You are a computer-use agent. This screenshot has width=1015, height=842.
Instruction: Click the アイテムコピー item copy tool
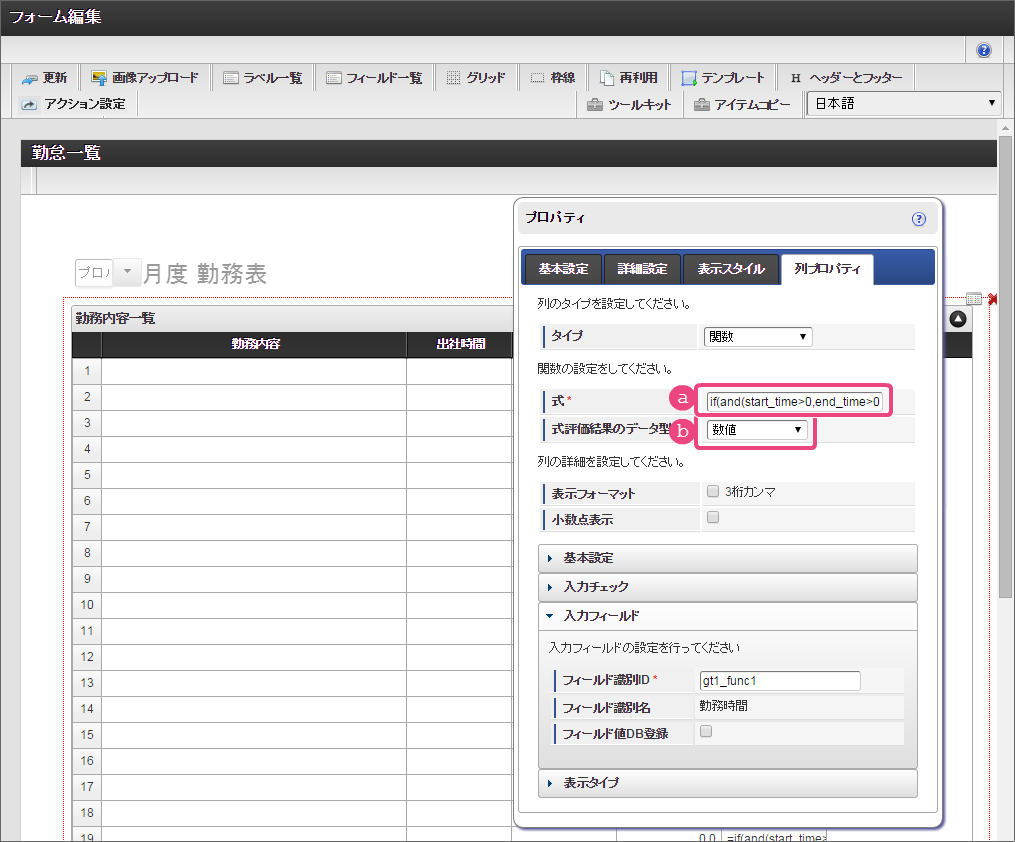coord(742,105)
